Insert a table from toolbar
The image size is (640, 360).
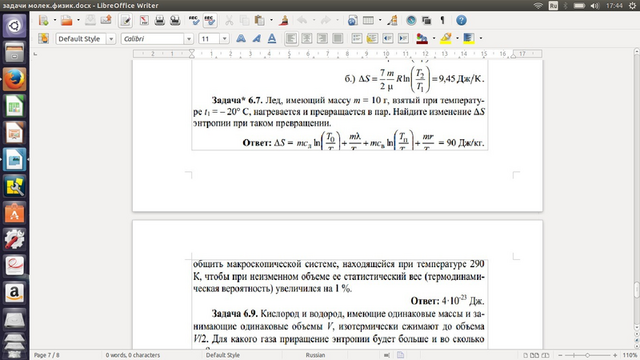click(x=368, y=20)
